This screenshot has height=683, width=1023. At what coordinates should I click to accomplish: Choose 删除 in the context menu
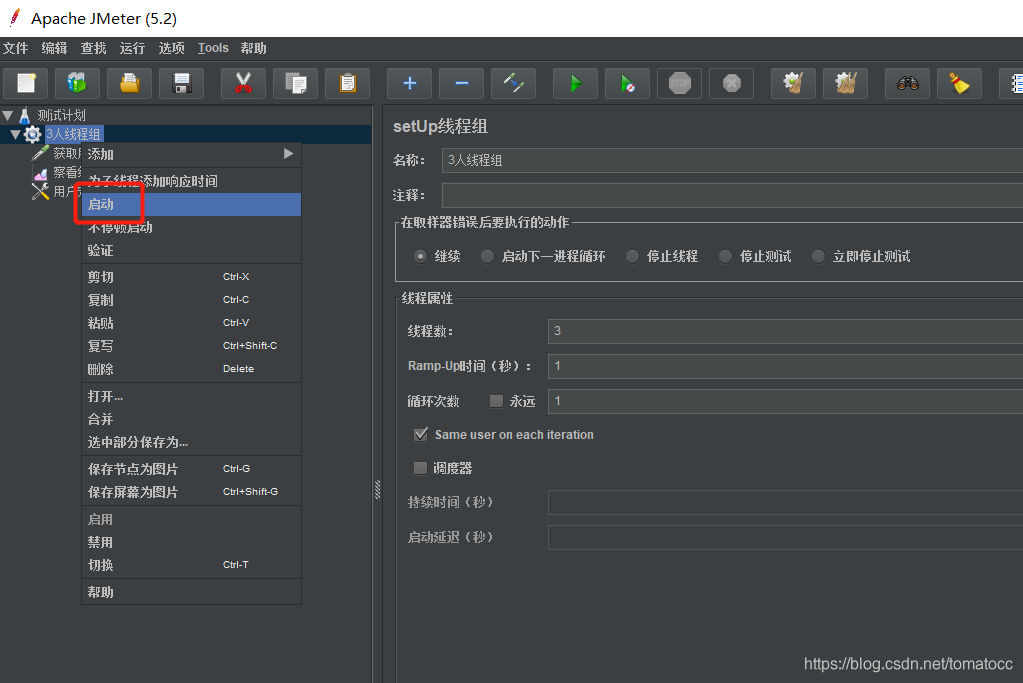tap(191, 369)
